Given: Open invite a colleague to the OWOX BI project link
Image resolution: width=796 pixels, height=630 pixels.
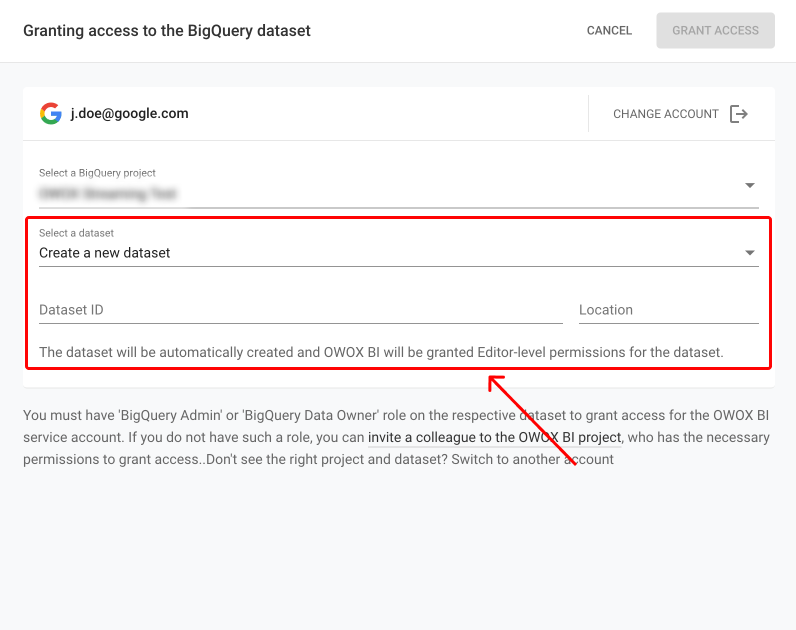Looking at the screenshot, I should [x=494, y=438].
